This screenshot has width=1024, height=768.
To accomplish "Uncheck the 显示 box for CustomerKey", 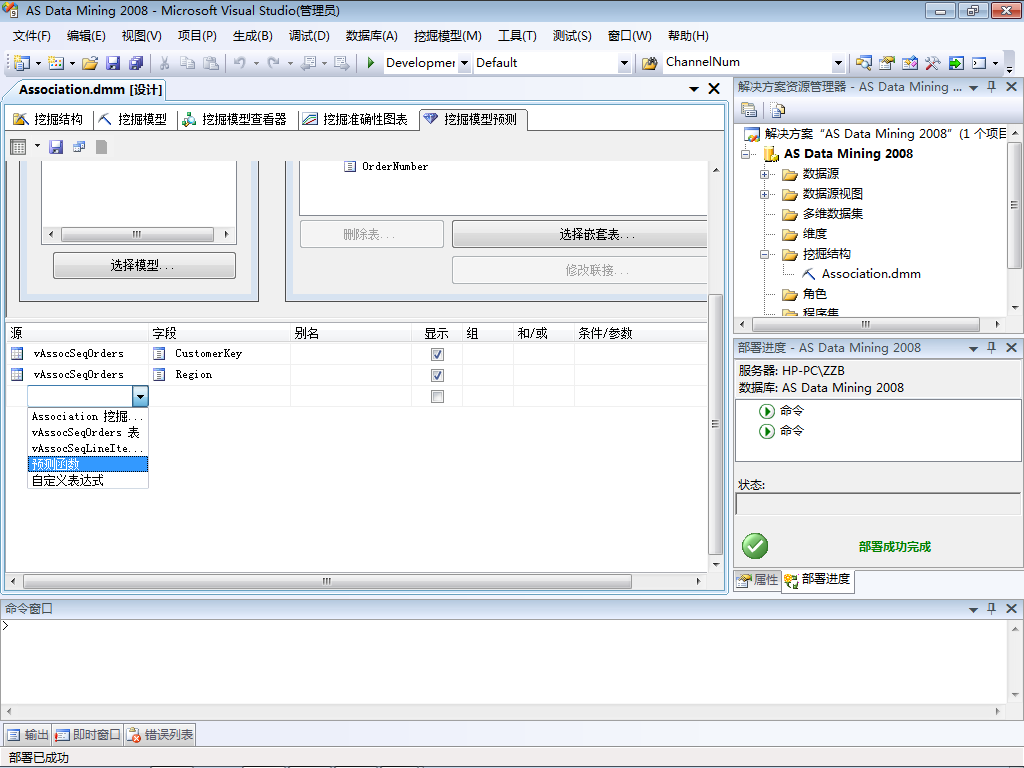I will pyautogui.click(x=438, y=354).
